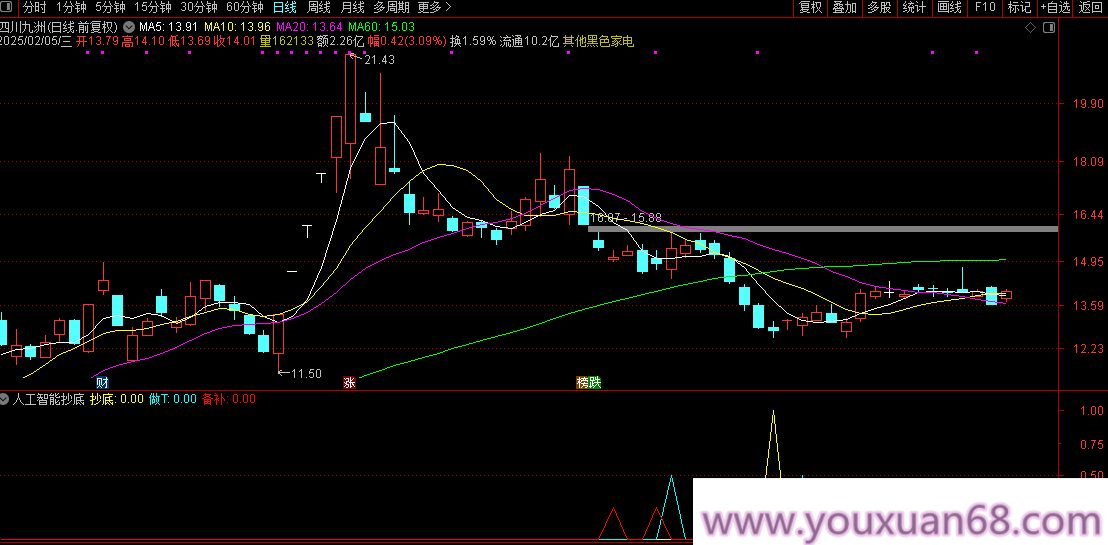The width and height of the screenshot is (1108, 545).
Task: Open the 画线 drawing tools
Action: [x=949, y=8]
